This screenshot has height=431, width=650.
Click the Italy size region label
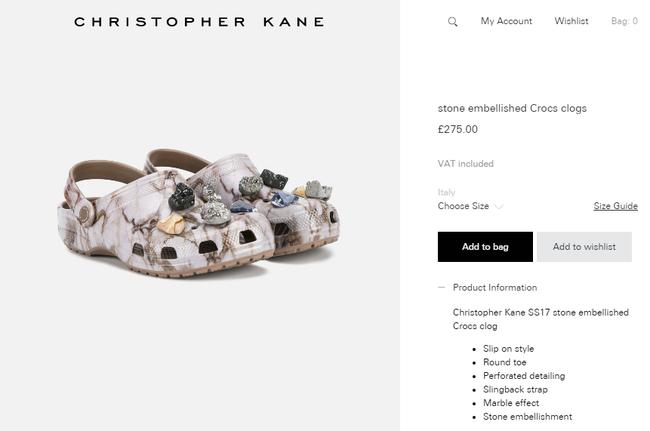point(446,192)
